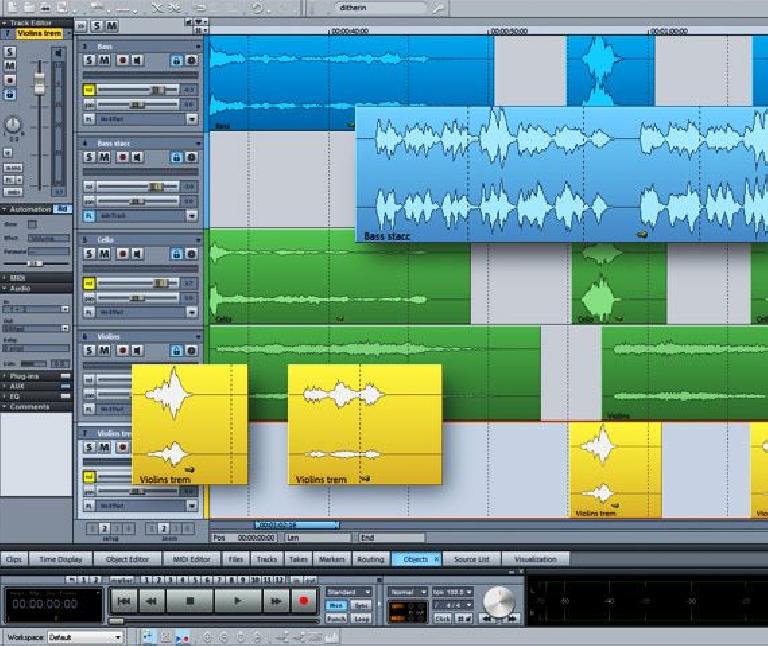Open the Visualization tab
The width and height of the screenshot is (768, 646).
[x=535, y=559]
